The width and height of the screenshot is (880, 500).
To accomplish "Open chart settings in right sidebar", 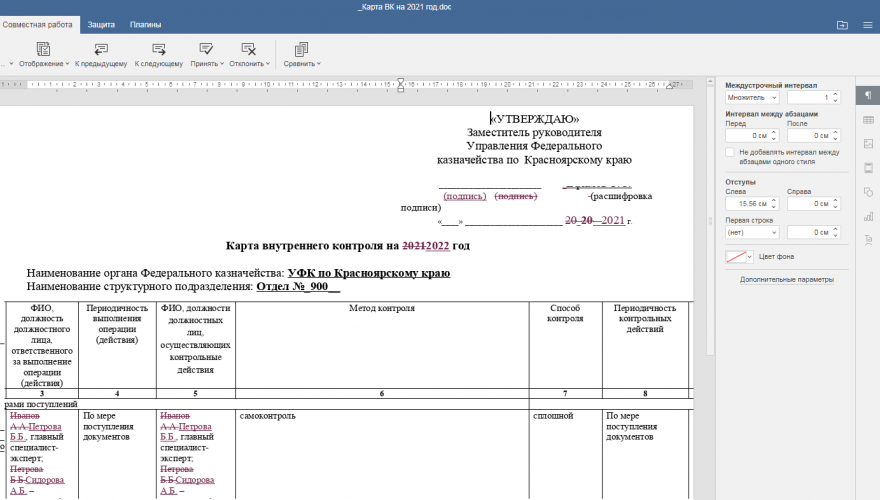I will pos(867,216).
